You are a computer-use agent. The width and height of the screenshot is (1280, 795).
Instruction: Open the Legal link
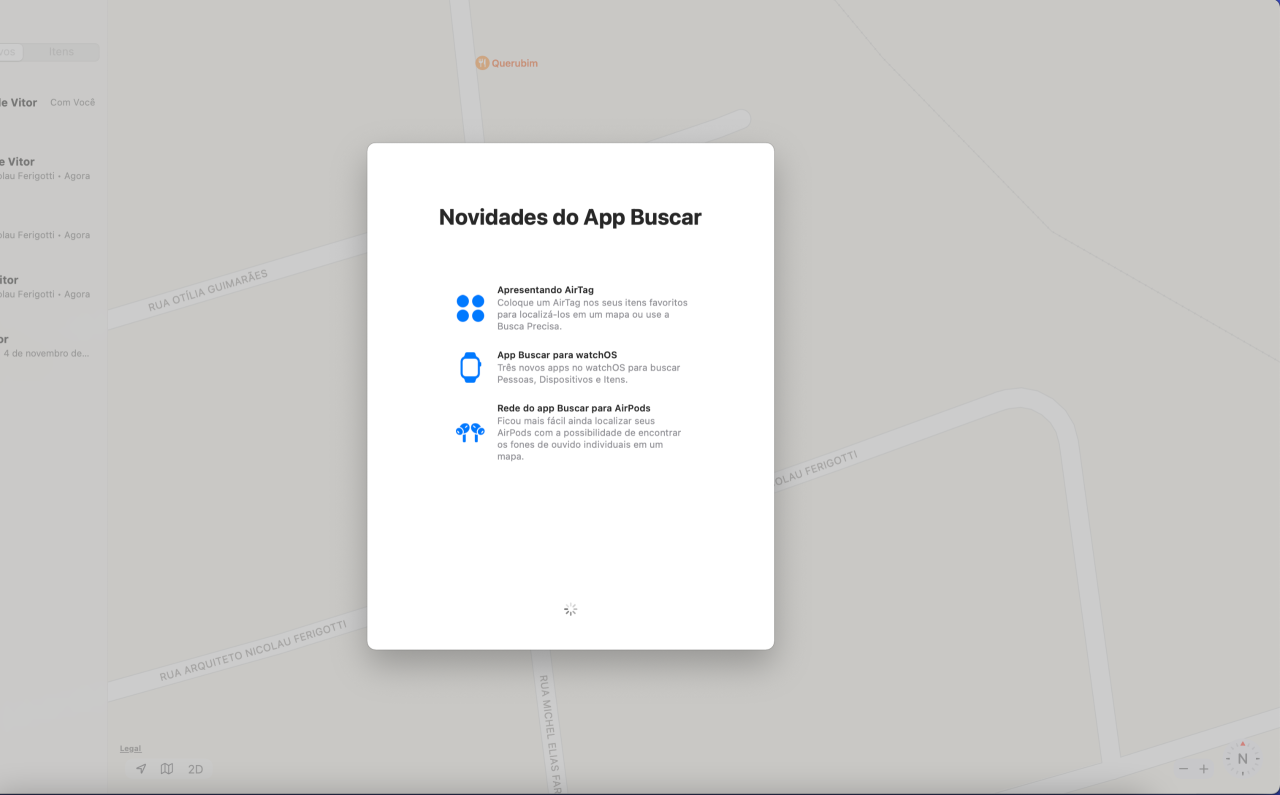pyautogui.click(x=130, y=748)
